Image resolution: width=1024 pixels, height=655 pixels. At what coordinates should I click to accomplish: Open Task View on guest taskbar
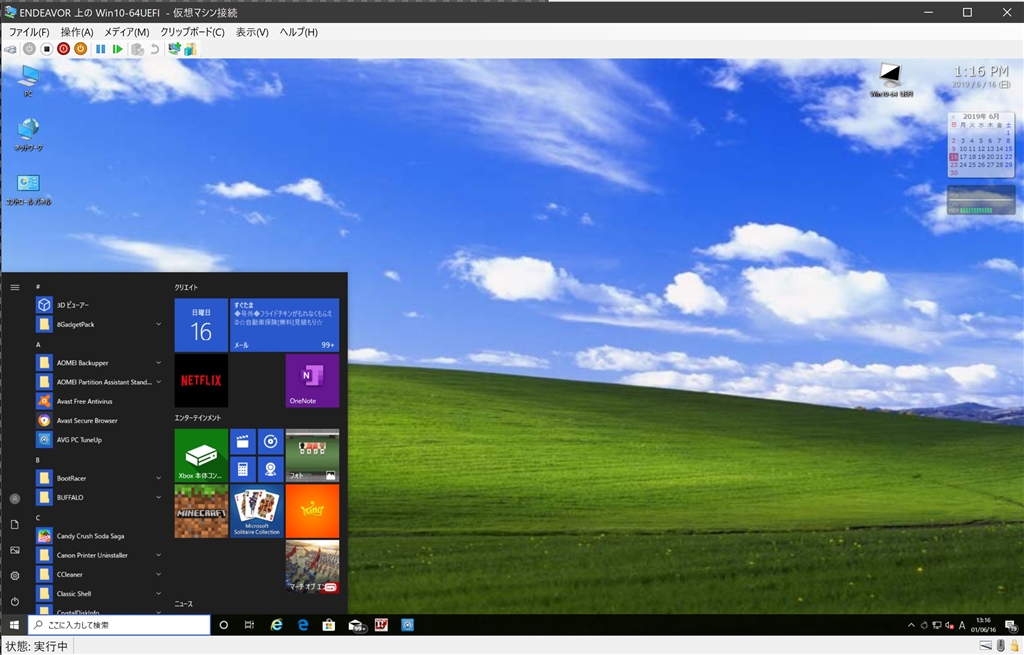pyautogui.click(x=249, y=626)
